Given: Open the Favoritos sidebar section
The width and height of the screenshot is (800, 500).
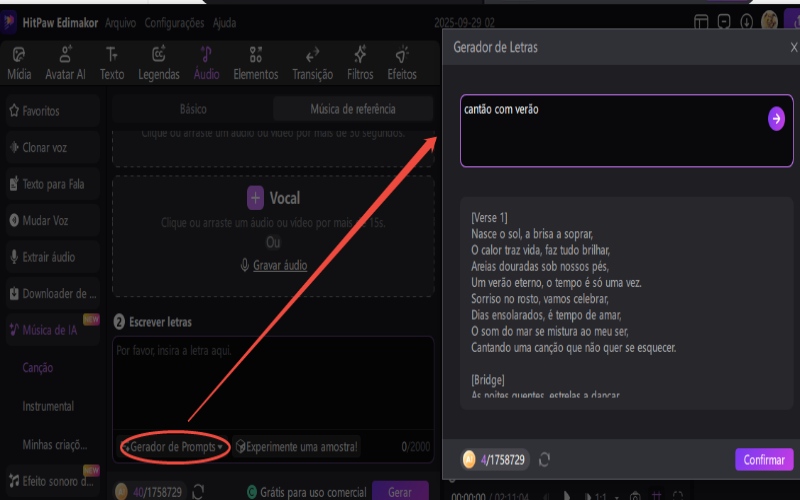Looking at the screenshot, I should [x=53, y=111].
